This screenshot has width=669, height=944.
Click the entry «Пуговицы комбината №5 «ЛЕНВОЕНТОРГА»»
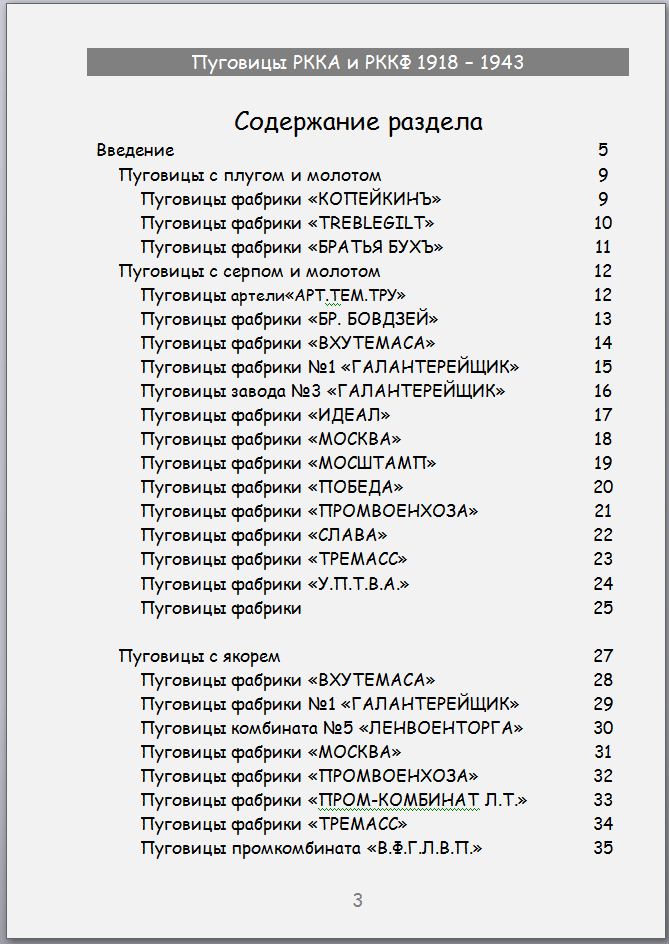tap(332, 728)
